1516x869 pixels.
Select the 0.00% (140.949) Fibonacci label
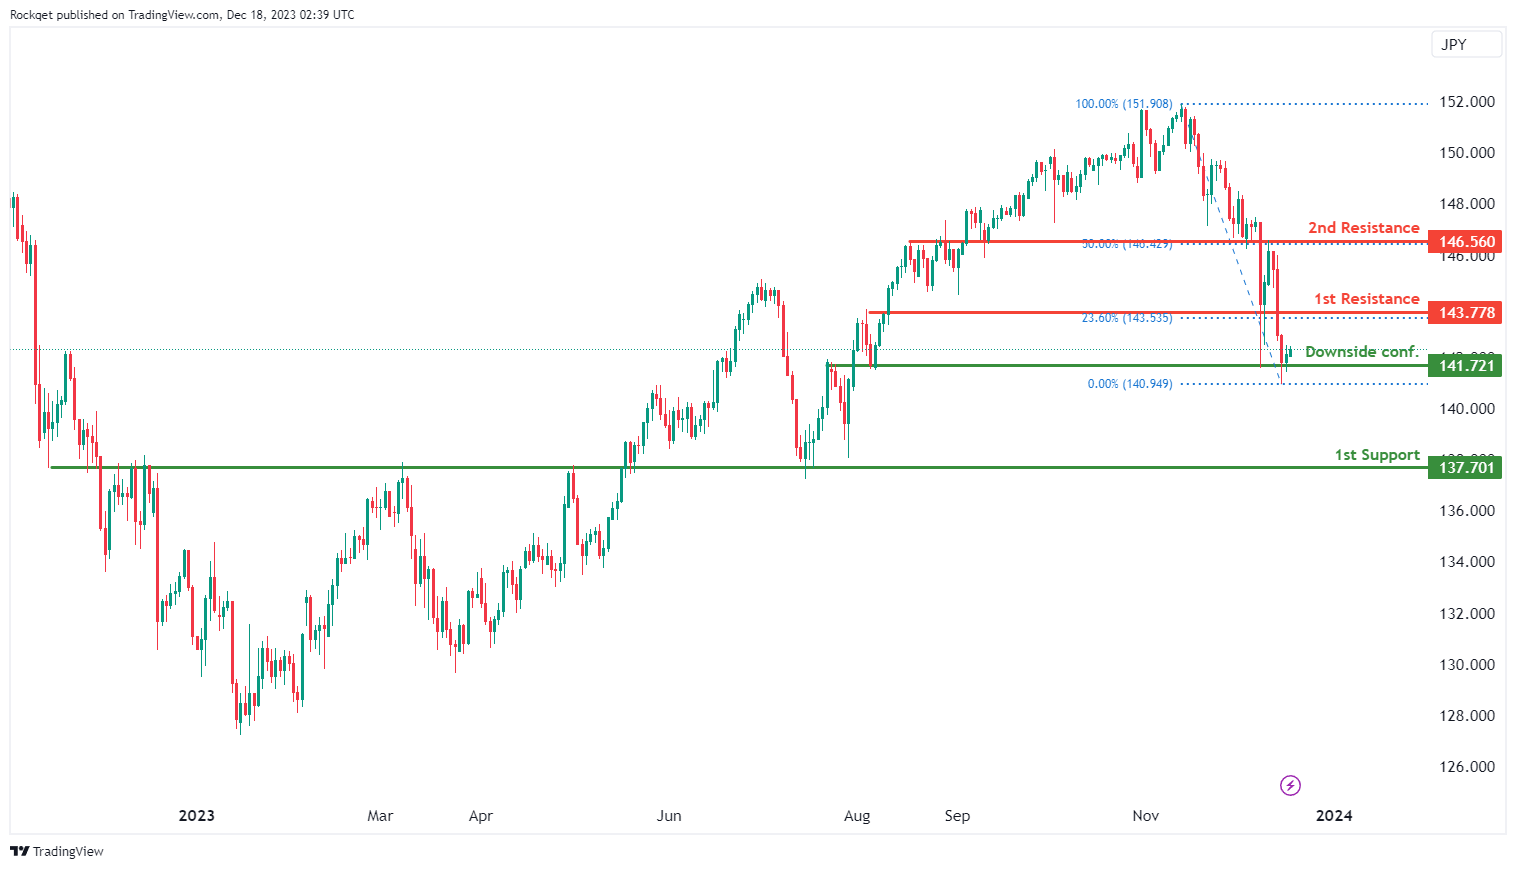(1129, 384)
